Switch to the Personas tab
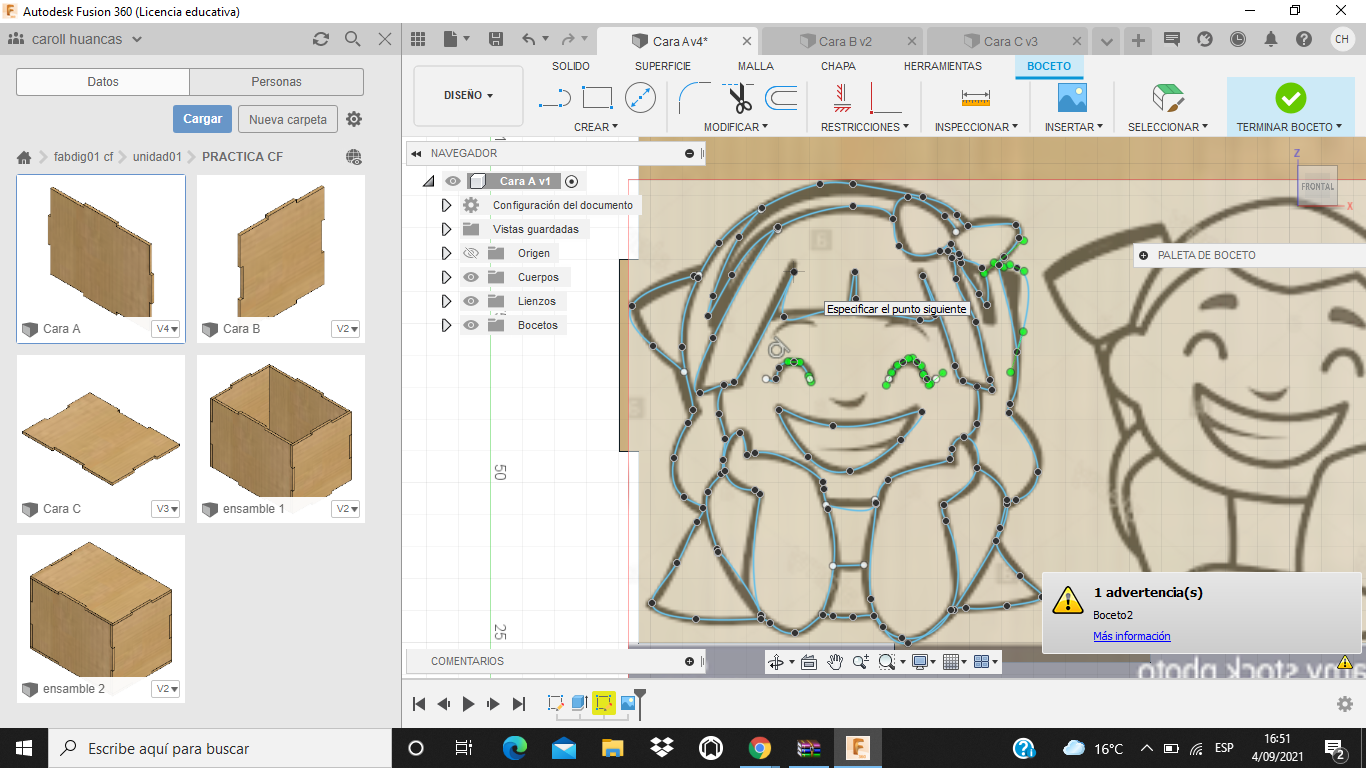Screen dimensions: 1366x768 coord(277,82)
